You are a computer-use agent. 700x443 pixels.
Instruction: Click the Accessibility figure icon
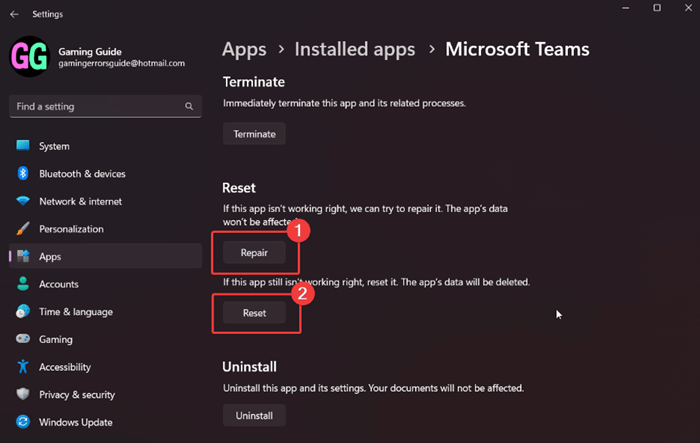[x=23, y=367]
